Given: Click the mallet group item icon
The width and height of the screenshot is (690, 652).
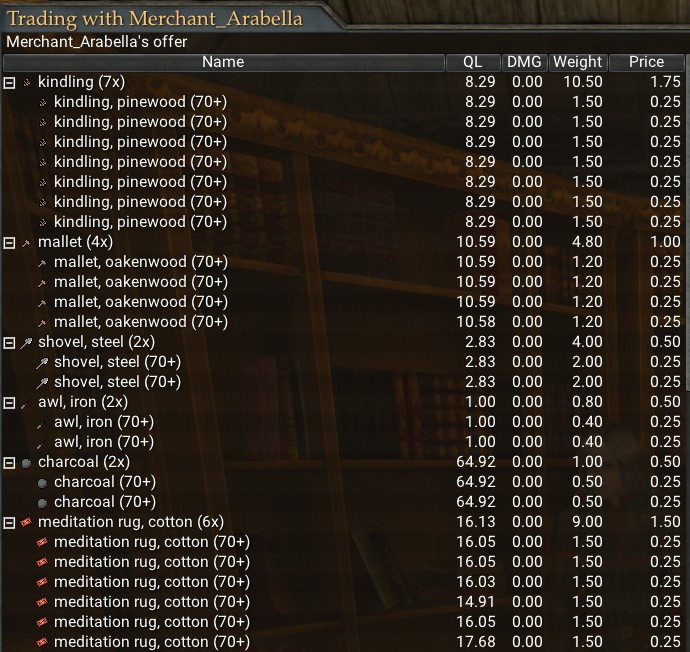Looking at the screenshot, I should click(x=27, y=242).
